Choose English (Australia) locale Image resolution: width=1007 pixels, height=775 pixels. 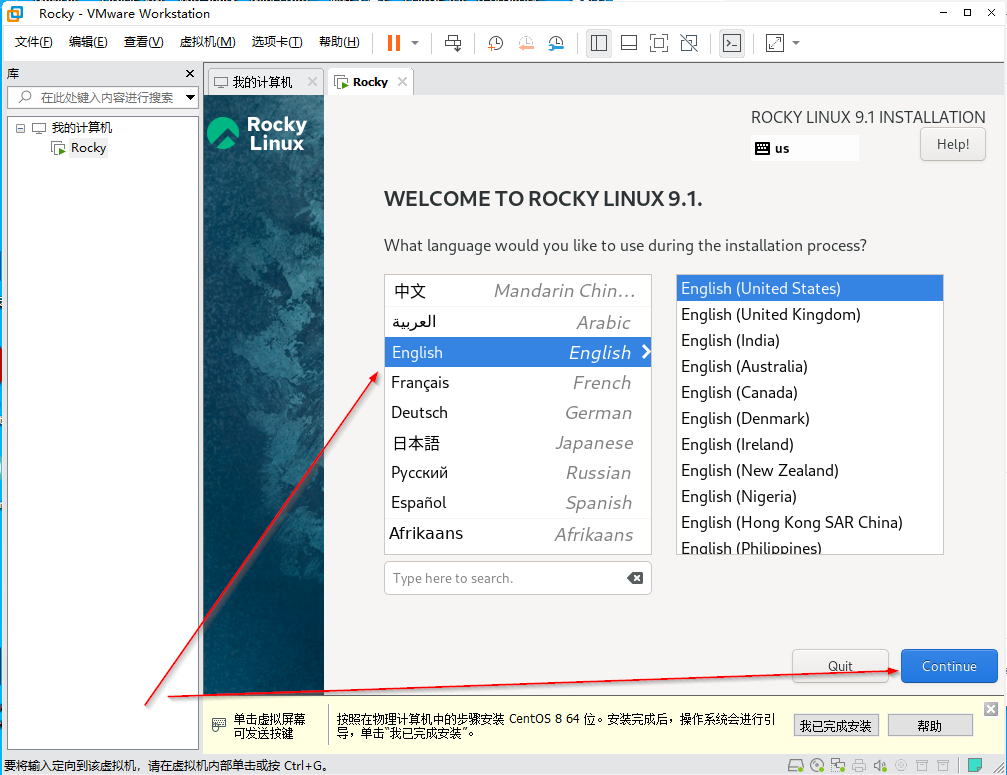tap(809, 367)
